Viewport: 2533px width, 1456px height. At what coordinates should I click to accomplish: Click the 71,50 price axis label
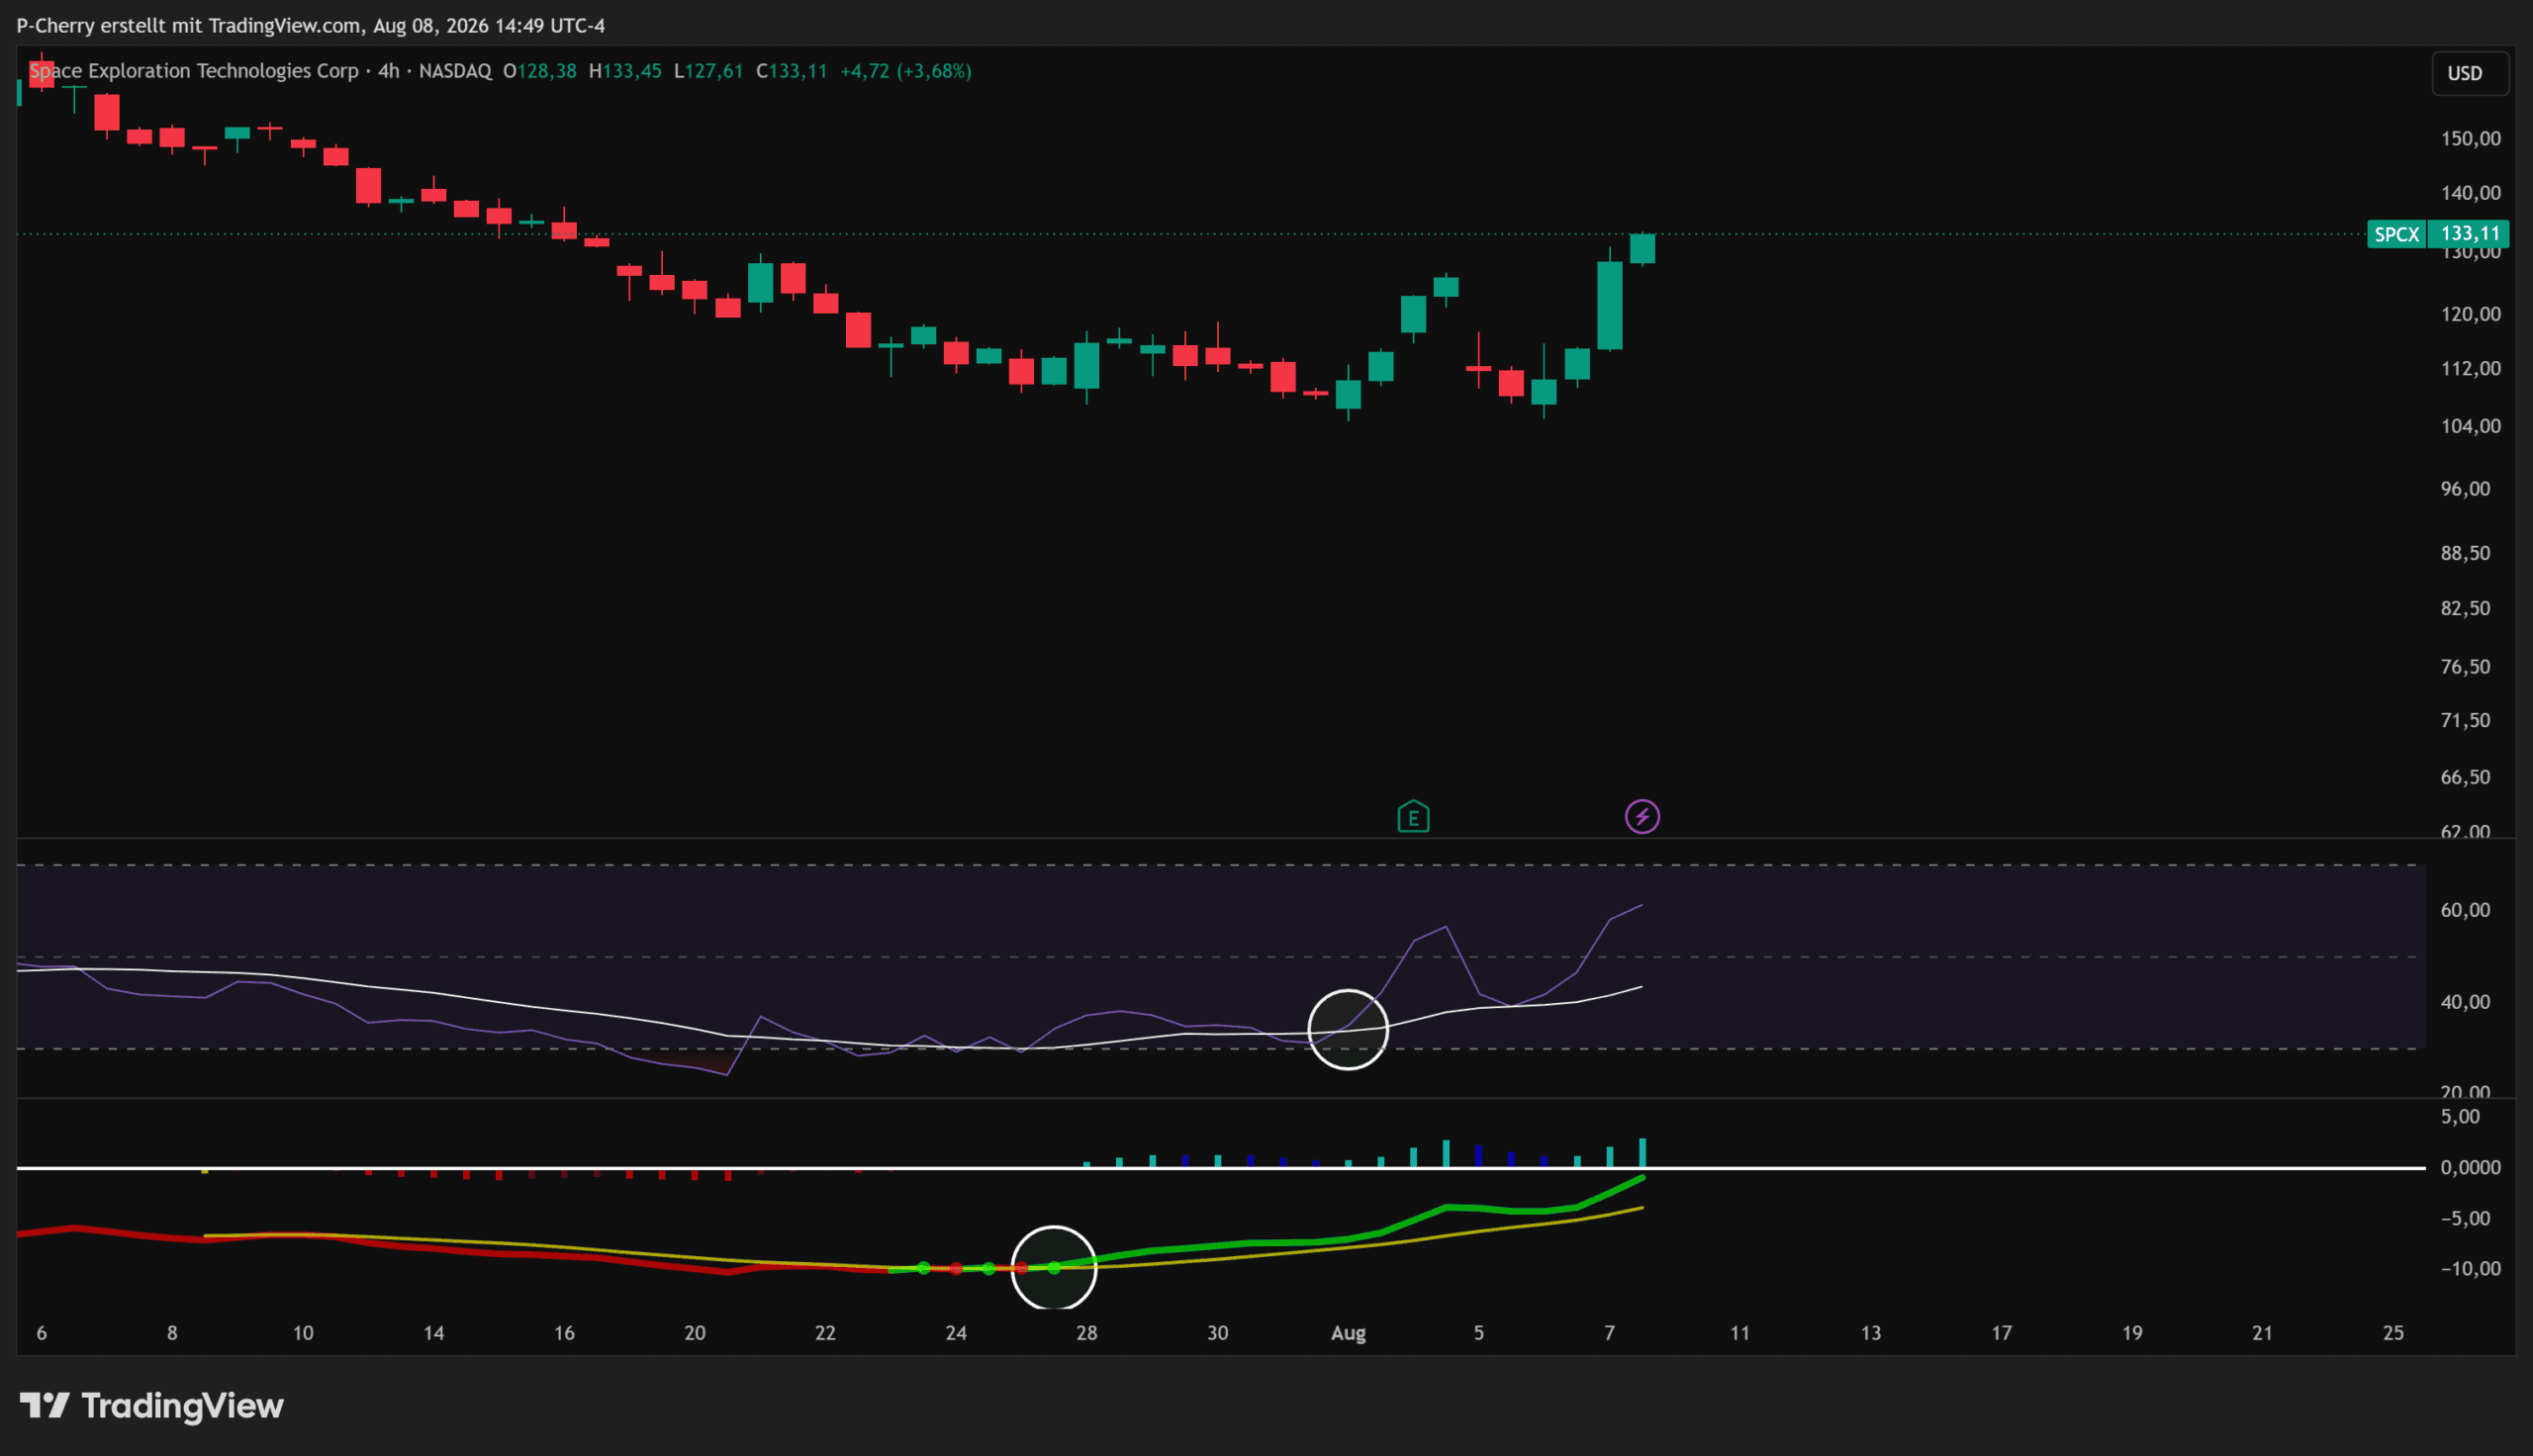click(2465, 720)
